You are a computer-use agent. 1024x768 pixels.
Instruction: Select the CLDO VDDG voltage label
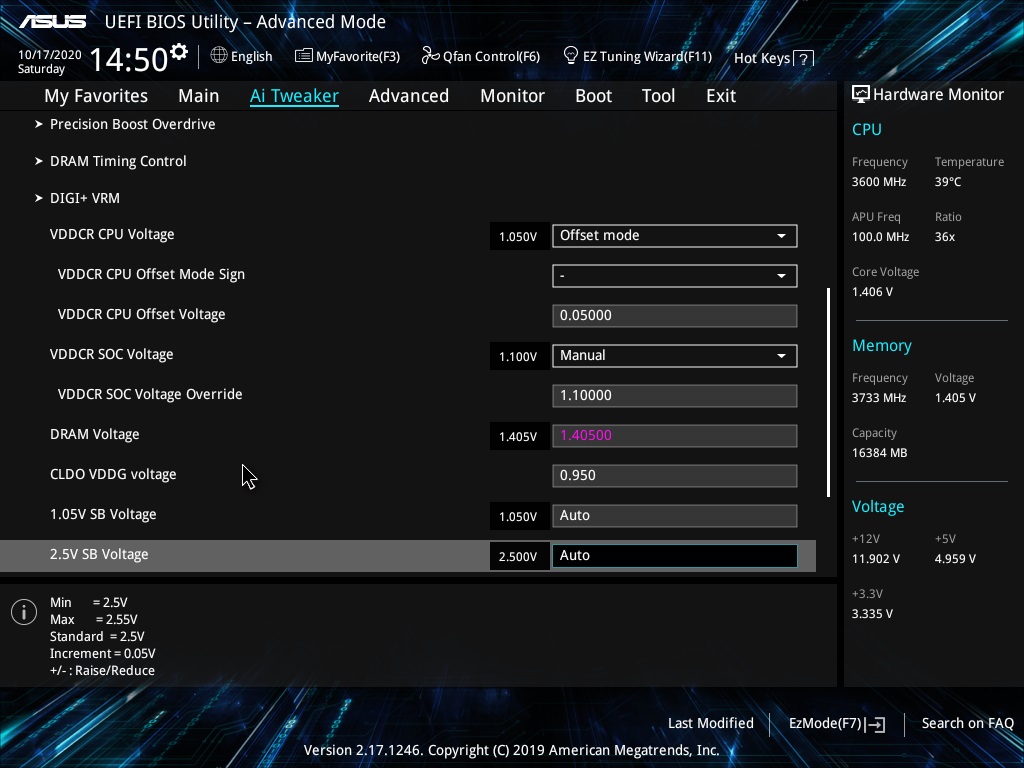coord(113,474)
